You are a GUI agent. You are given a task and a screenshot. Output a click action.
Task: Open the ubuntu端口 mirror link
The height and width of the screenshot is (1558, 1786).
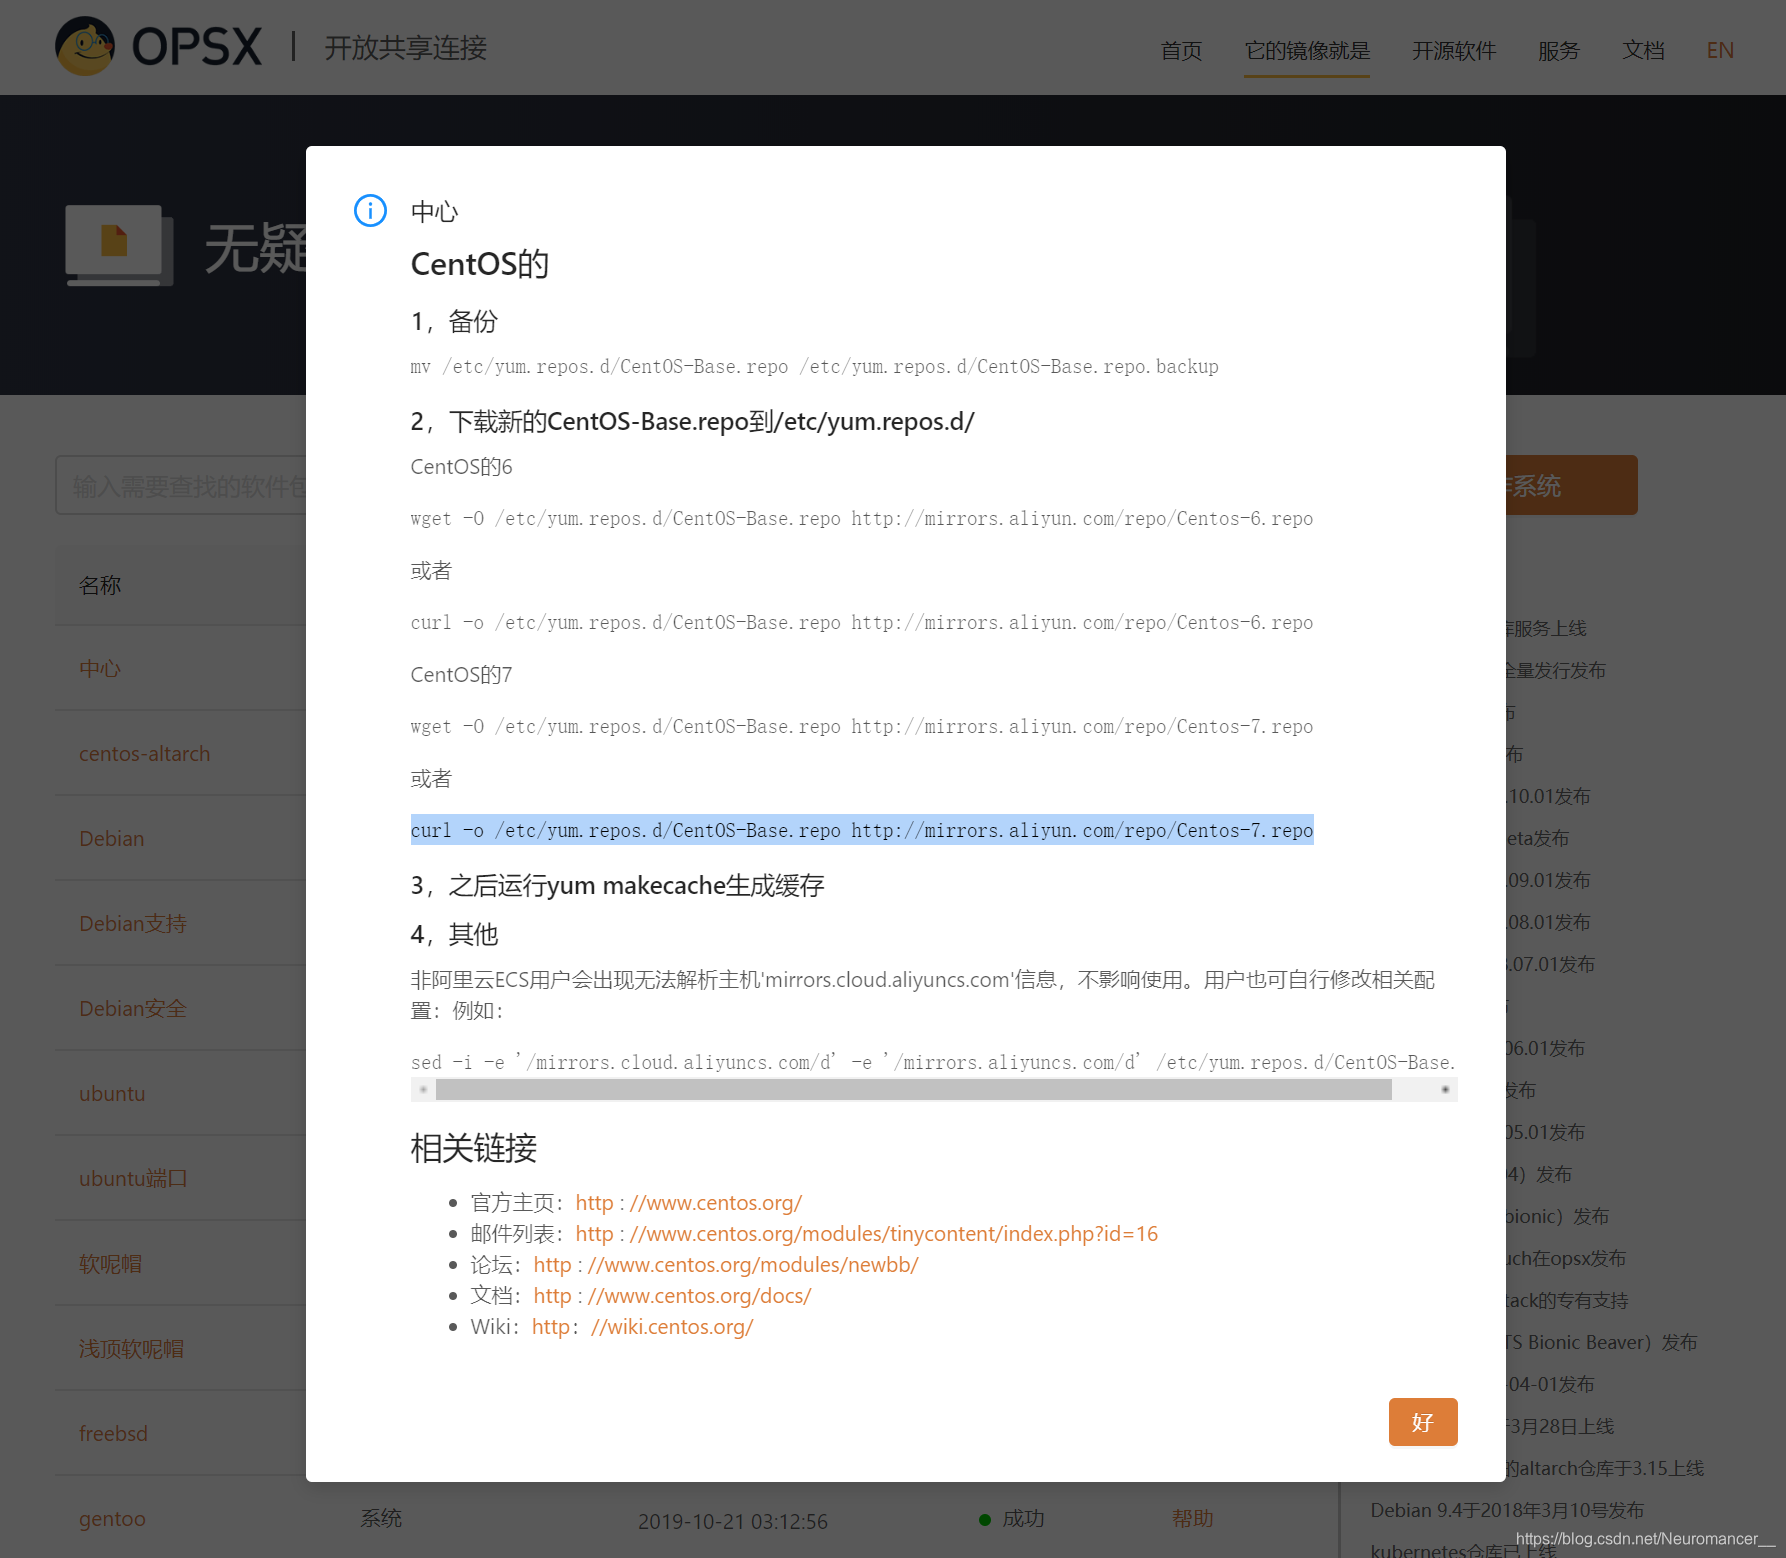click(133, 1178)
